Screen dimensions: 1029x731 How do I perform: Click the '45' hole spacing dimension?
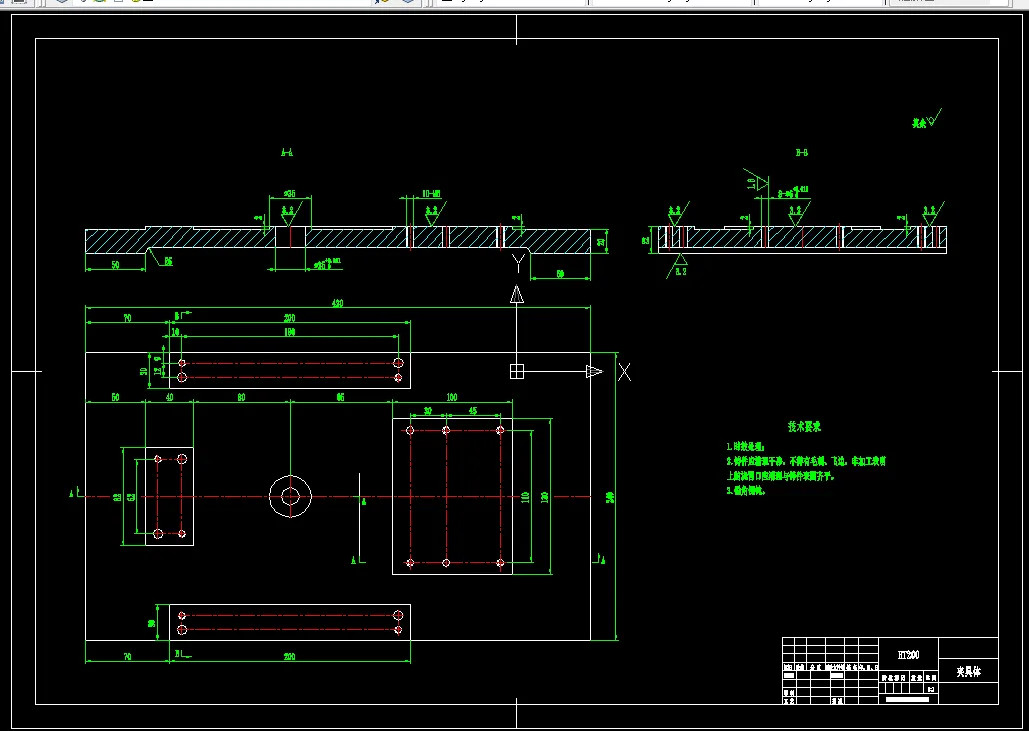pyautogui.click(x=473, y=411)
